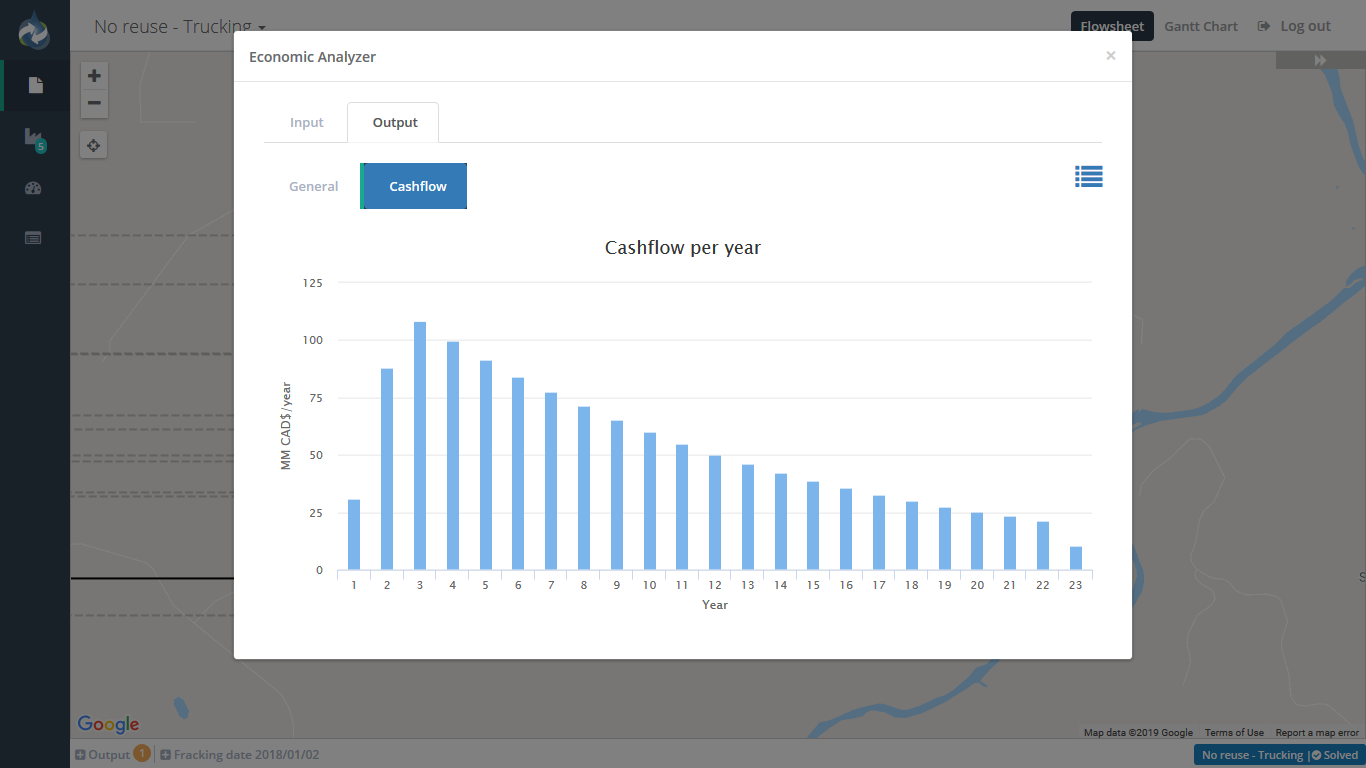The image size is (1366, 768).
Task: Close the Economic Analyzer dialog
Action: click(1110, 56)
